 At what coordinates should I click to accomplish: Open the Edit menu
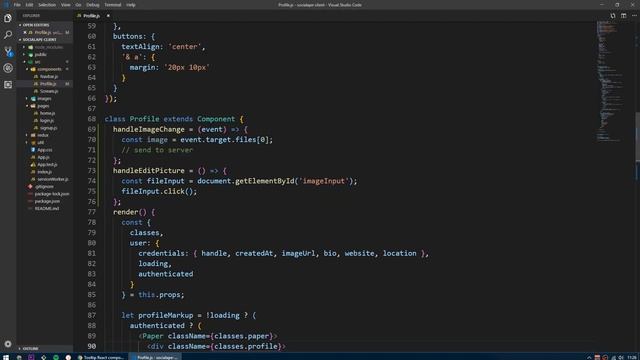(29, 5)
